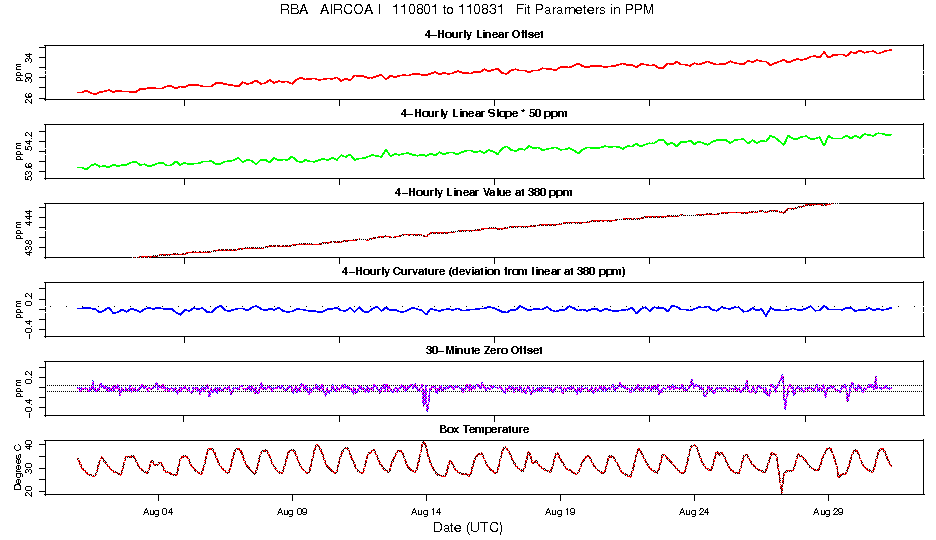Click the Box Temperature peak at Aug 14
The image size is (936, 540).
click(423, 443)
